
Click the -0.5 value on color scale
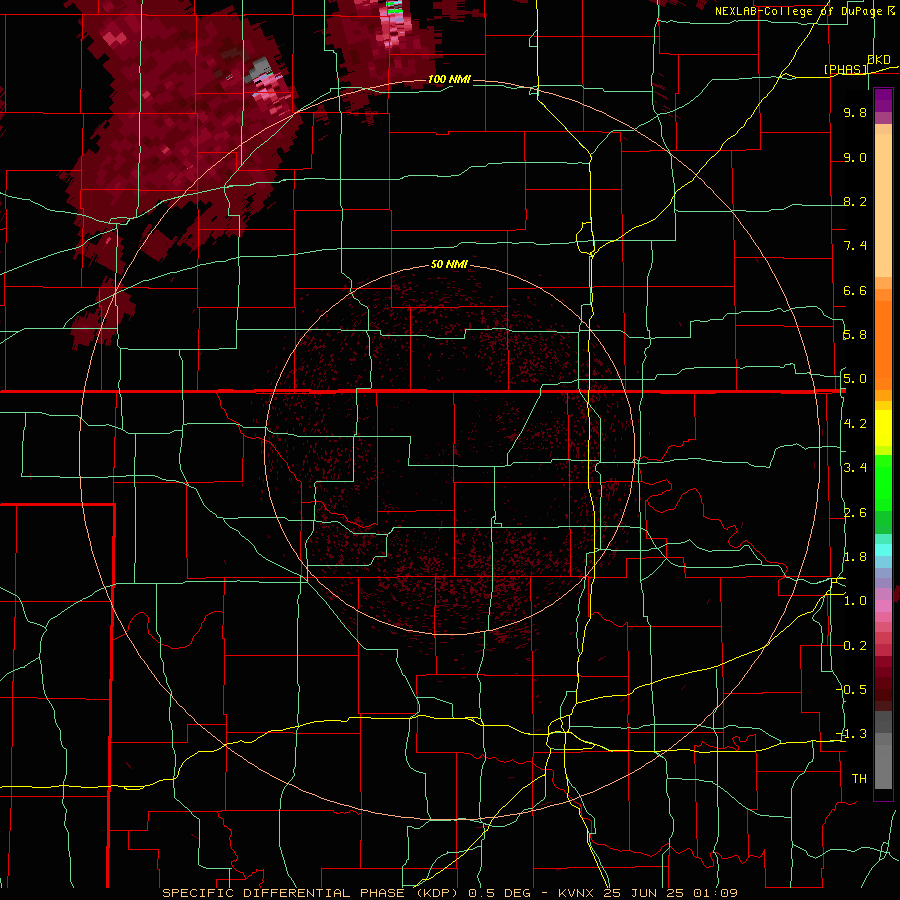pyautogui.click(x=853, y=689)
